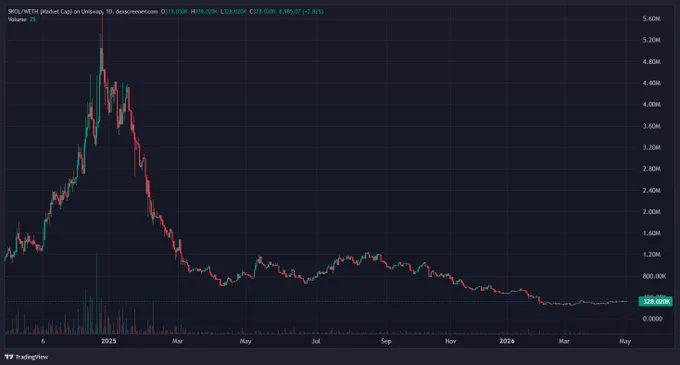This screenshot has height=365, width=680.
Task: Click the May label after 2026
Action: 625,341
